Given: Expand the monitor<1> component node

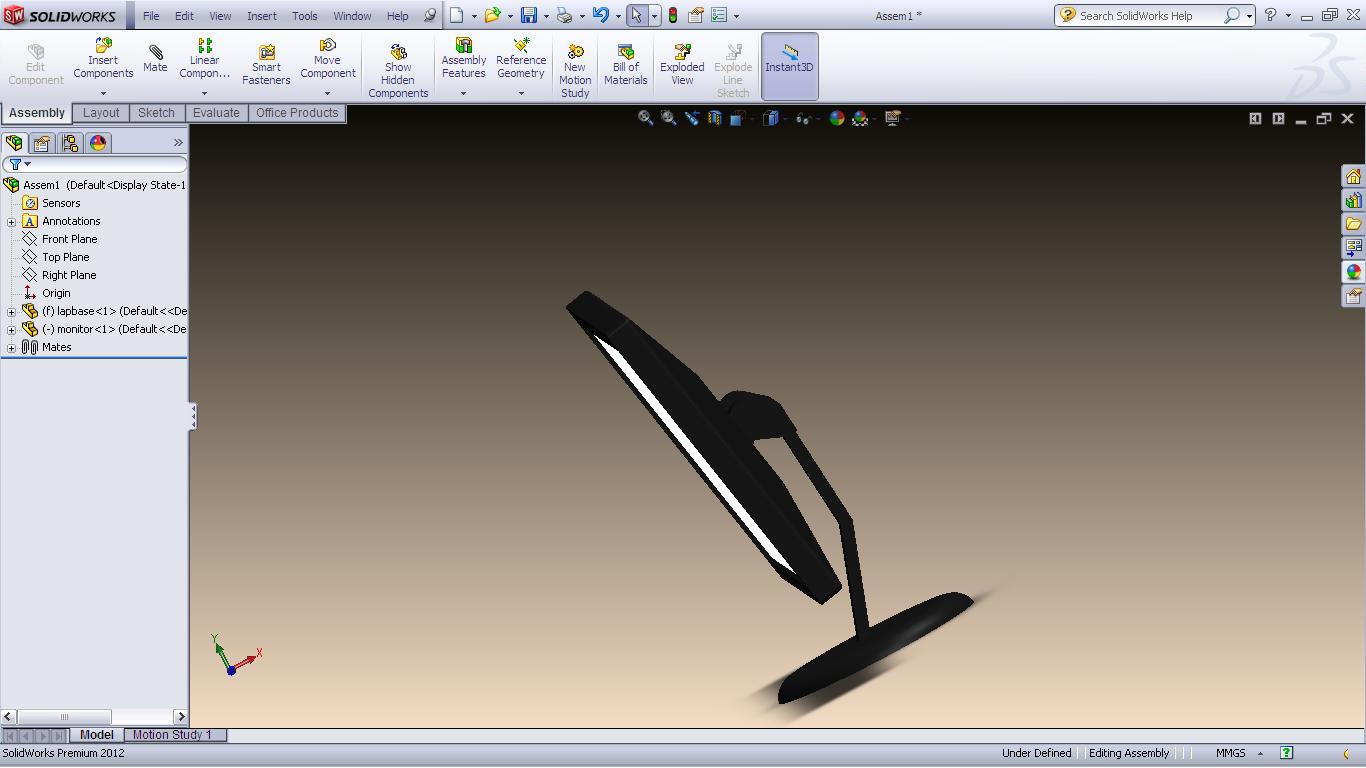Looking at the screenshot, I should 11,330.
